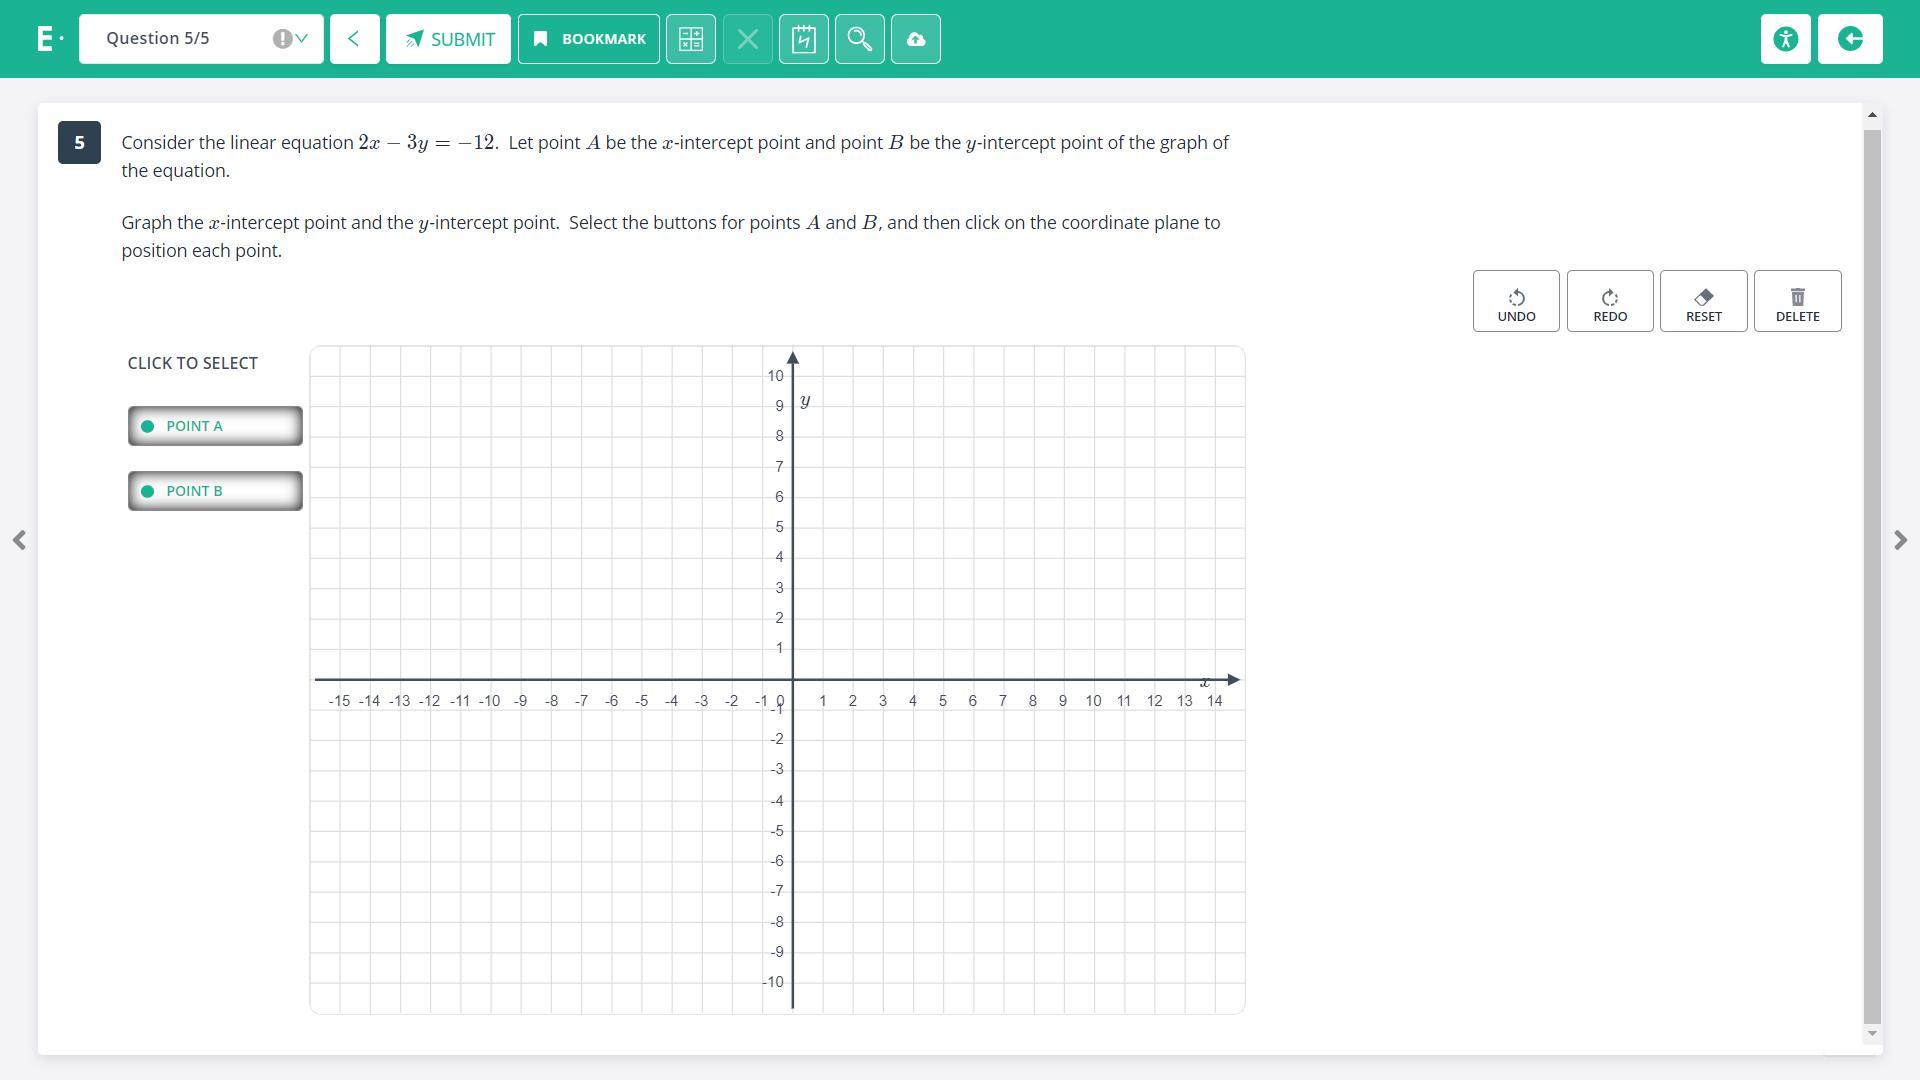This screenshot has height=1080, width=1920.
Task: Open the calculator tool
Action: point(690,39)
